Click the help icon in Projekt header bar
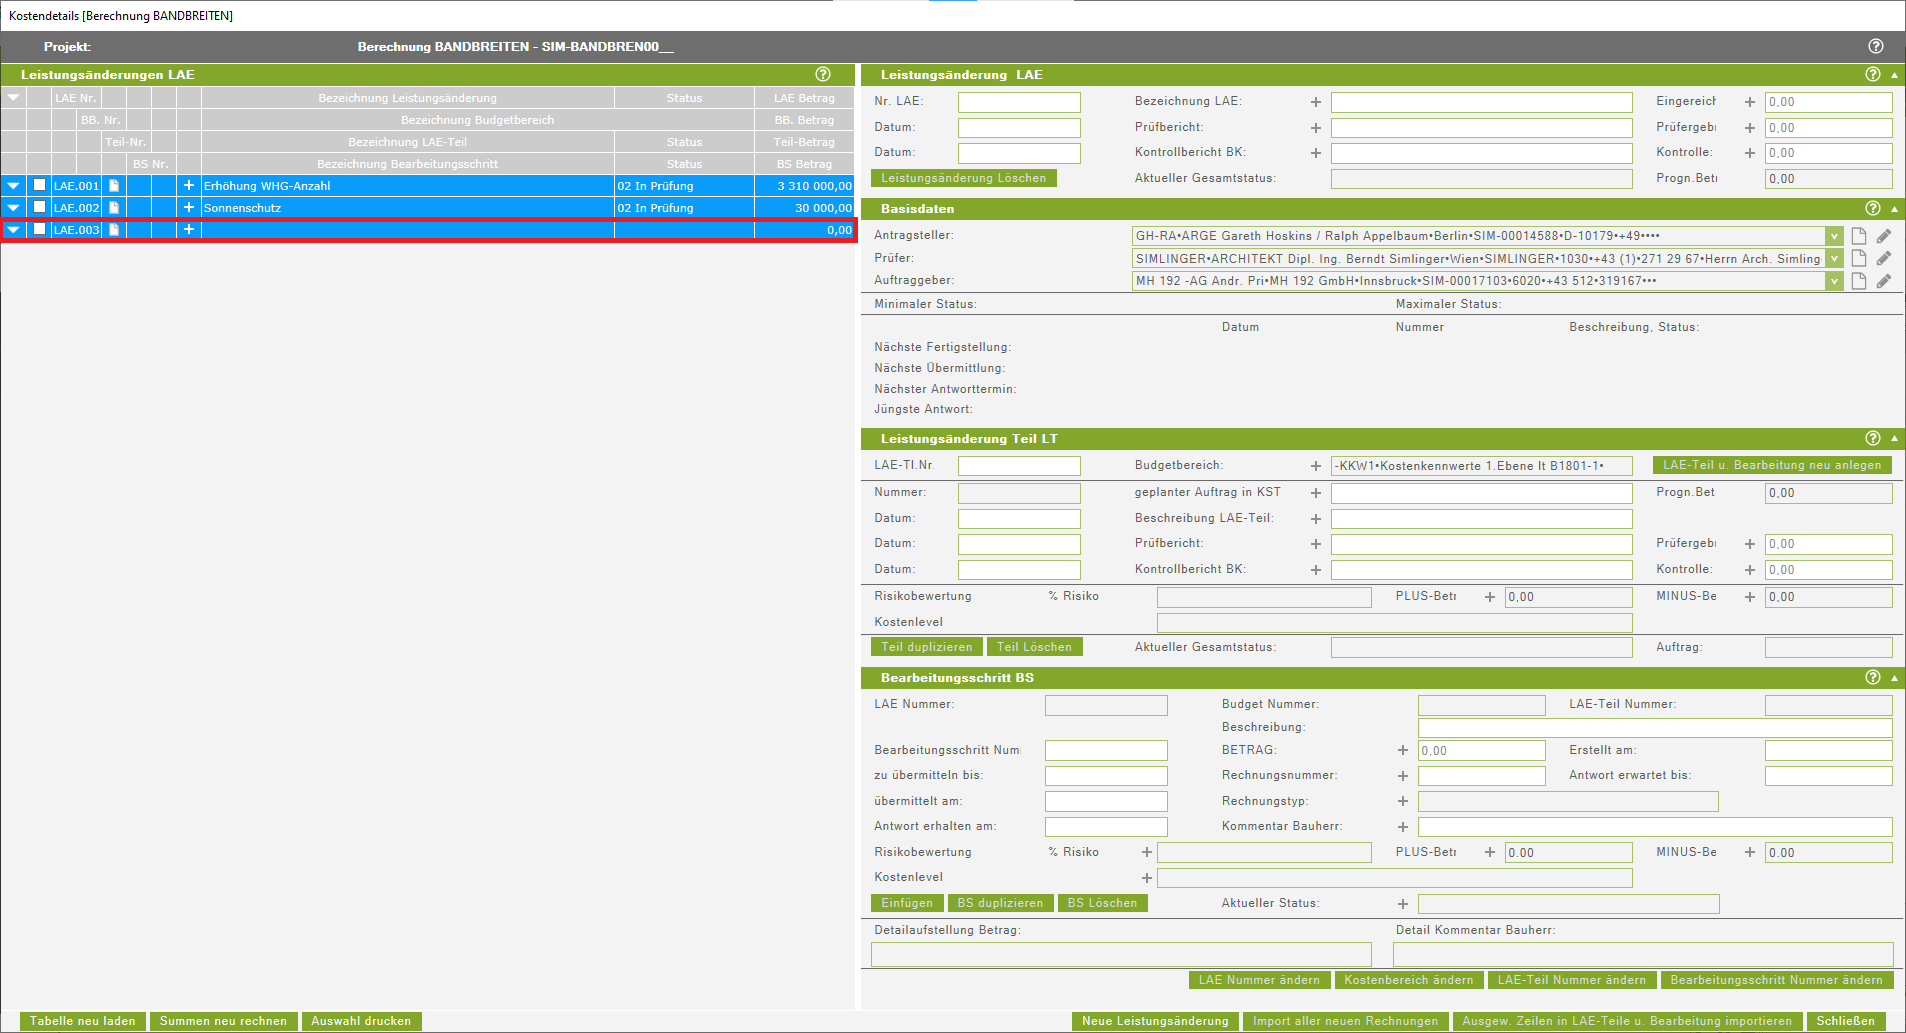Viewport: 1906px width, 1033px height. (x=1875, y=47)
